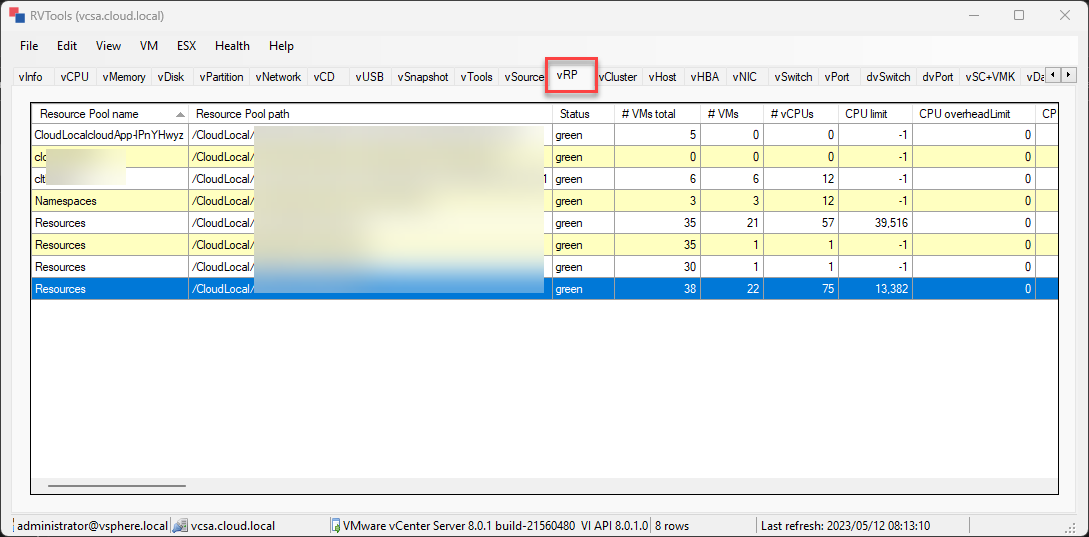Switch to the vPort tab
Image resolution: width=1089 pixels, height=537 pixels.
pyautogui.click(x=838, y=77)
